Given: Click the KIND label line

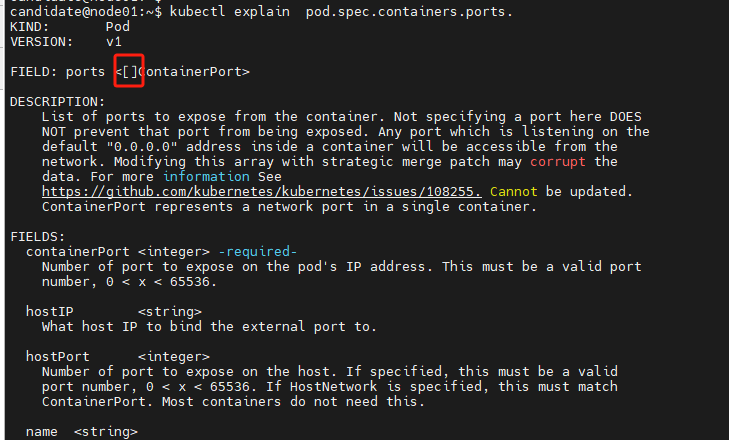Looking at the screenshot, I should tap(30, 26).
